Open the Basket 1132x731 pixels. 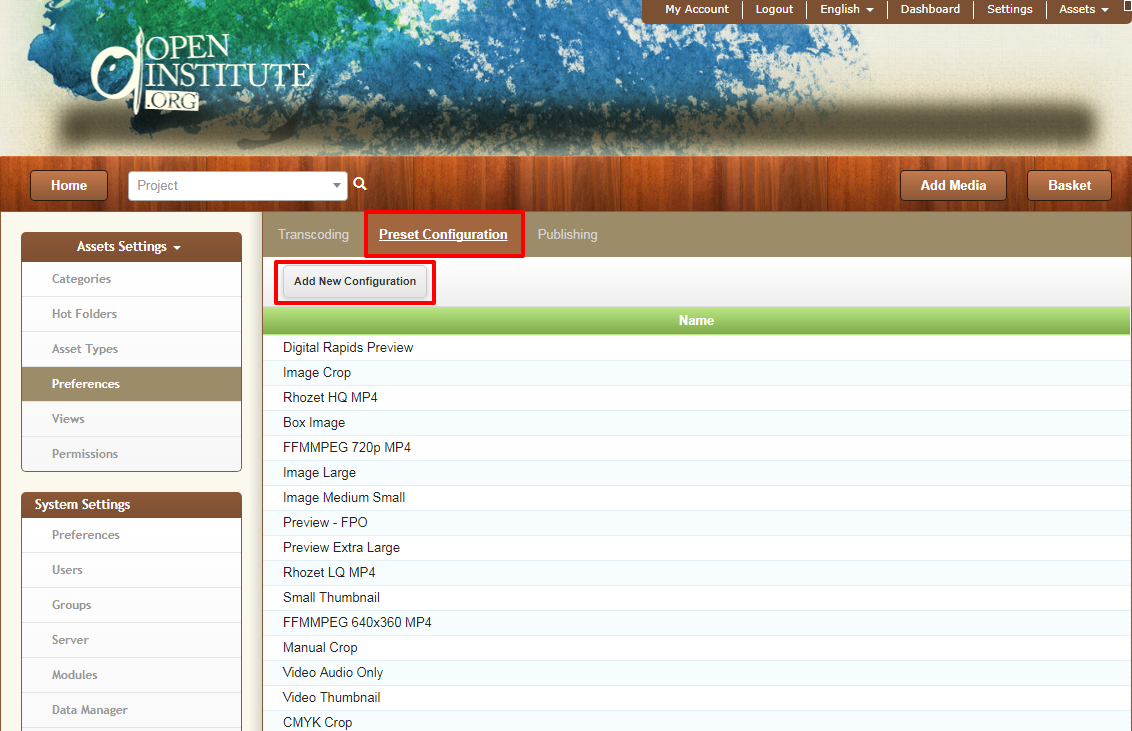(x=1069, y=185)
